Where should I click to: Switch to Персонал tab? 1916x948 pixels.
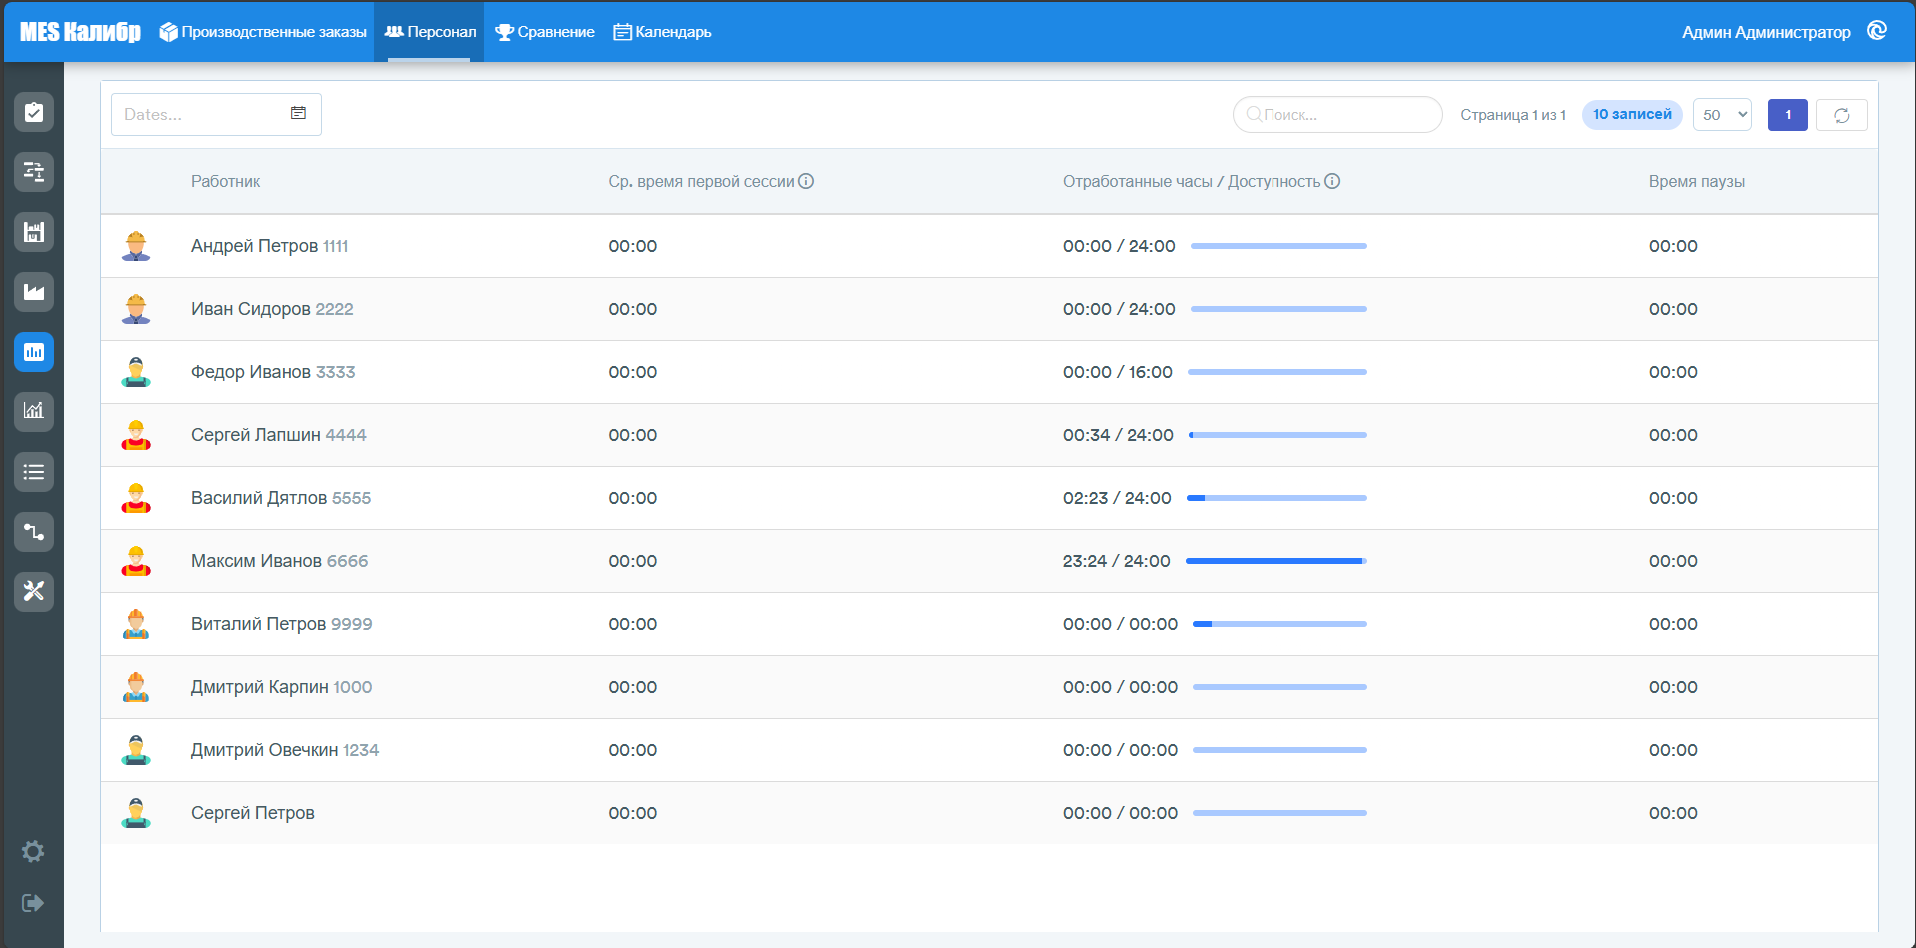(429, 32)
